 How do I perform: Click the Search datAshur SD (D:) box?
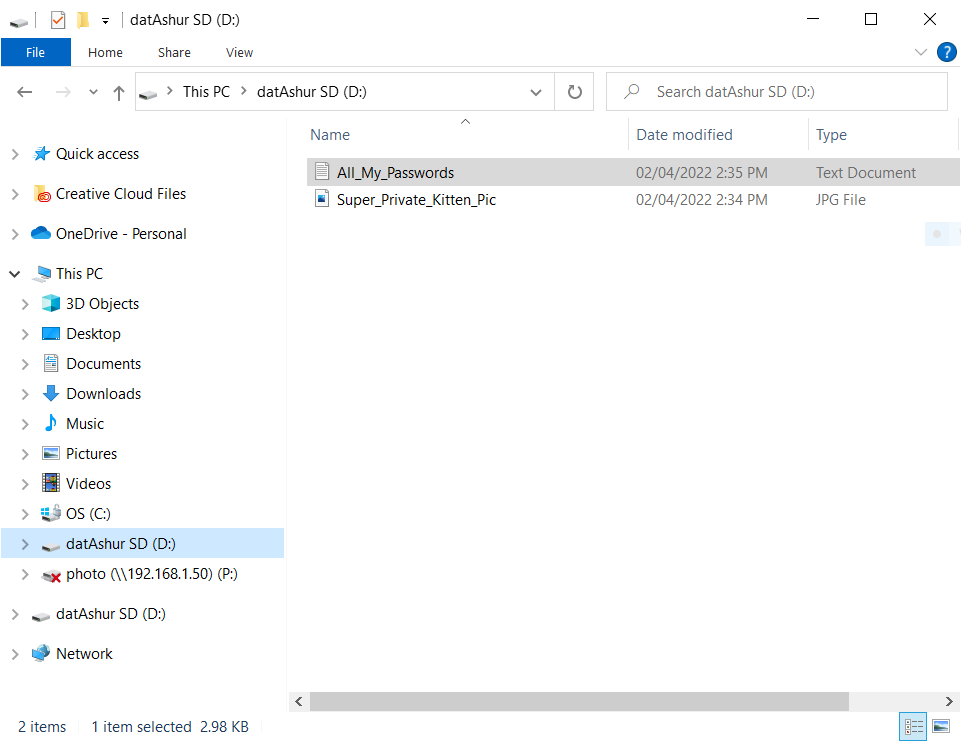[777, 92]
